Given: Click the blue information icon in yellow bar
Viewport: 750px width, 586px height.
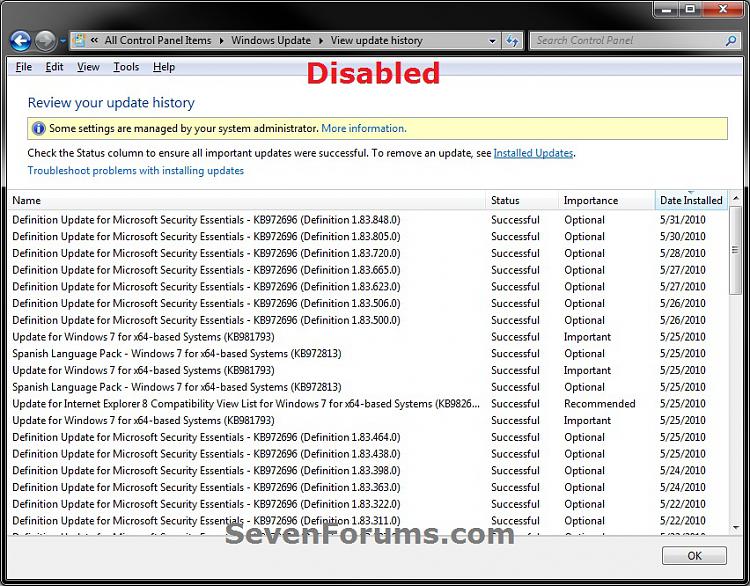Looking at the screenshot, I should click(38, 128).
